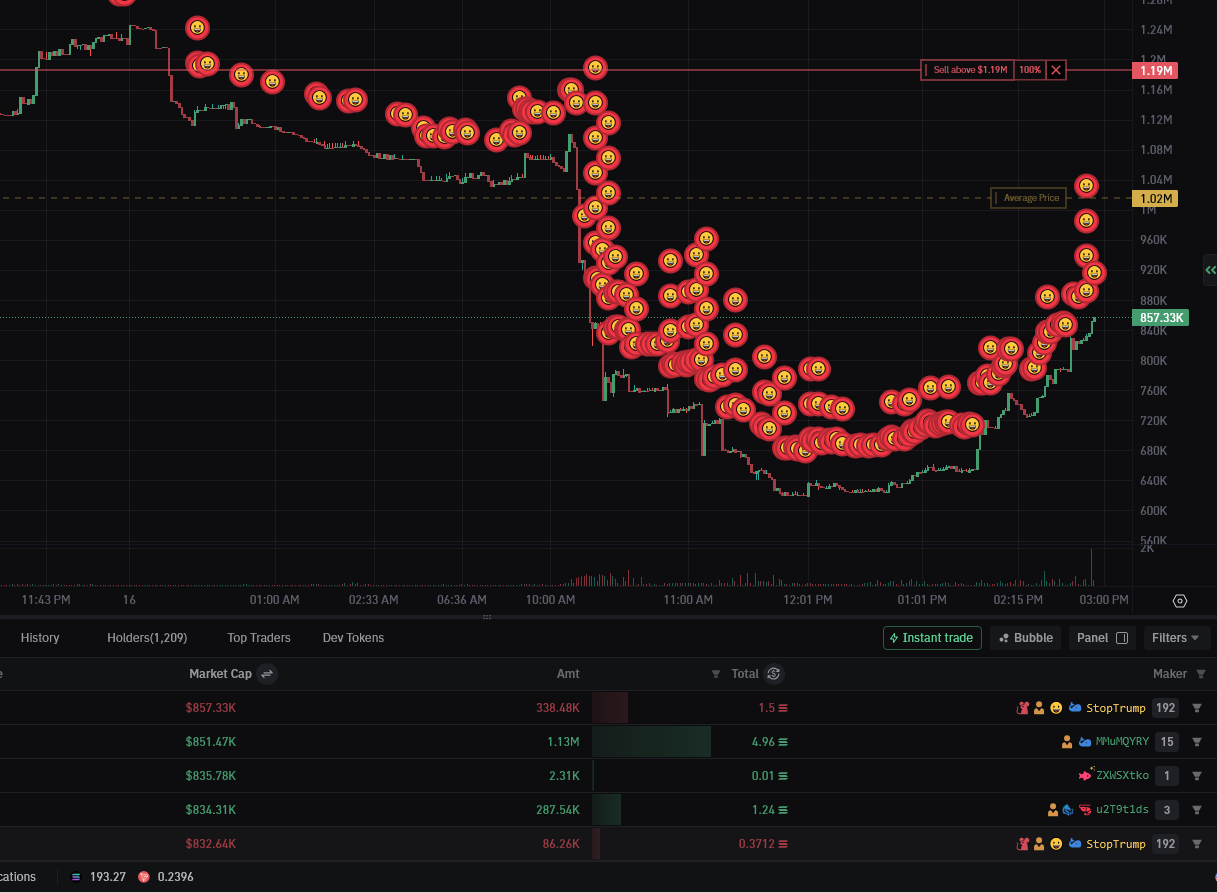Click the $835.78K market cap cell
This screenshot has height=893, width=1217.
click(x=211, y=776)
